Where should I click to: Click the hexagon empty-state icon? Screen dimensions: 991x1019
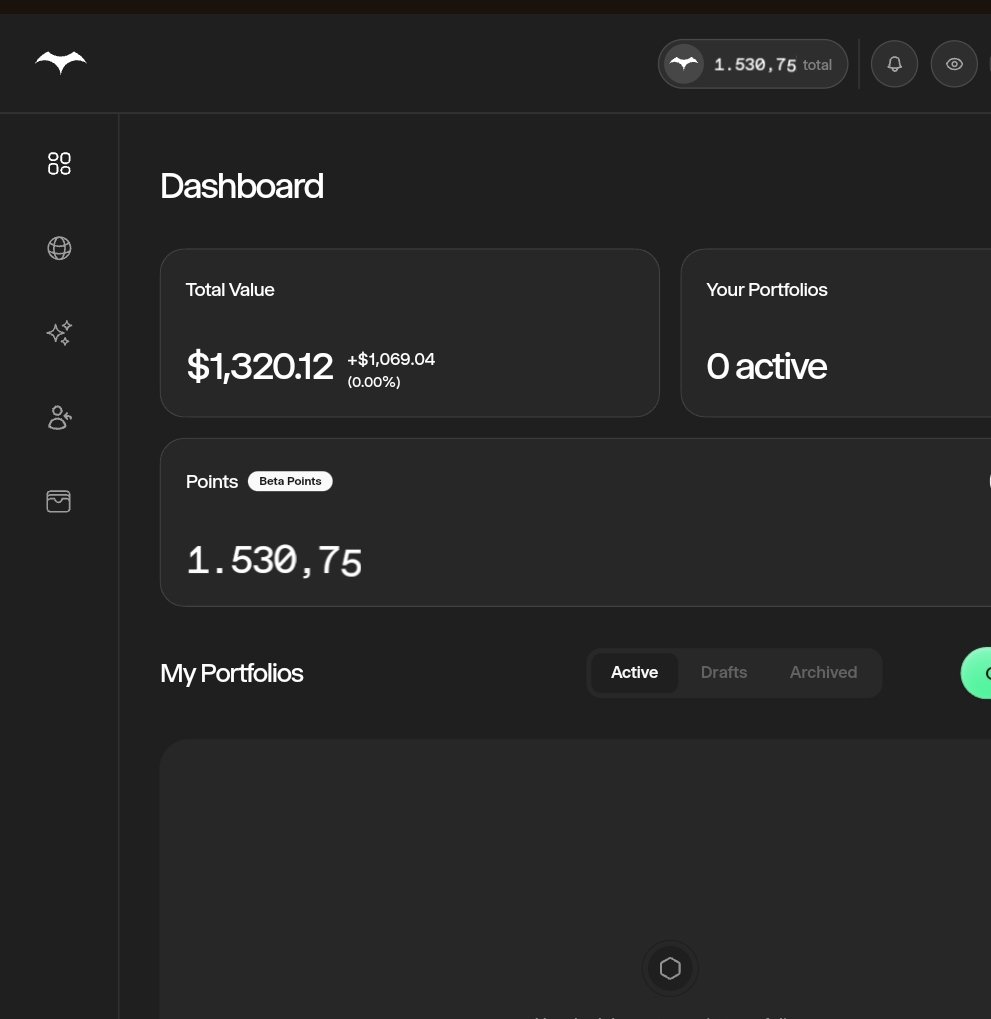tap(670, 968)
